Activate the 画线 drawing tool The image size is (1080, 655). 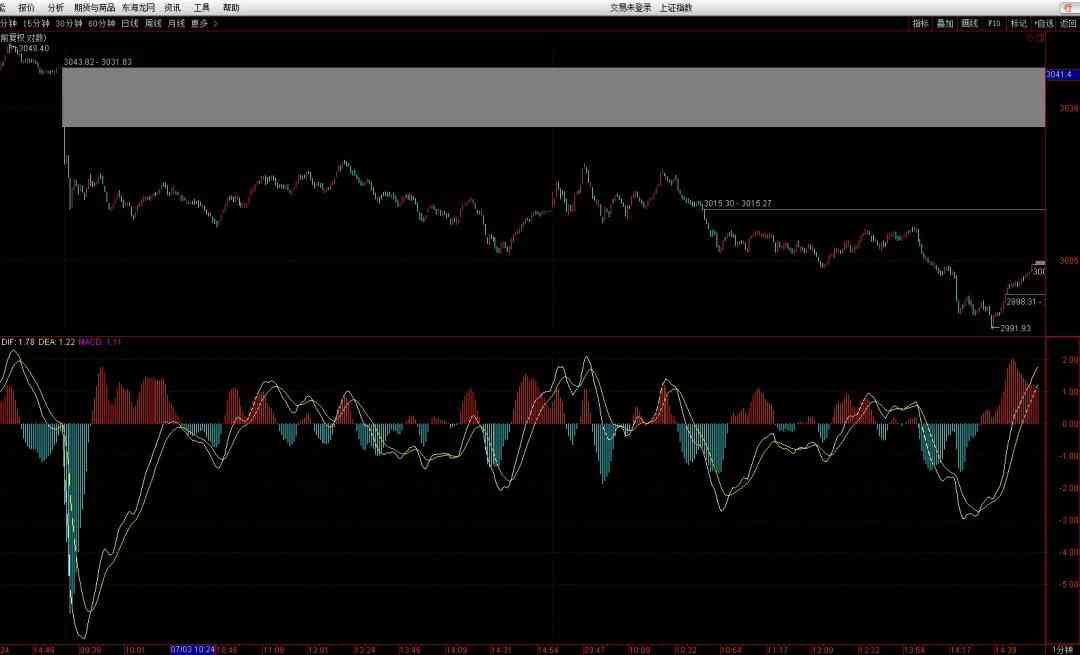pos(969,22)
